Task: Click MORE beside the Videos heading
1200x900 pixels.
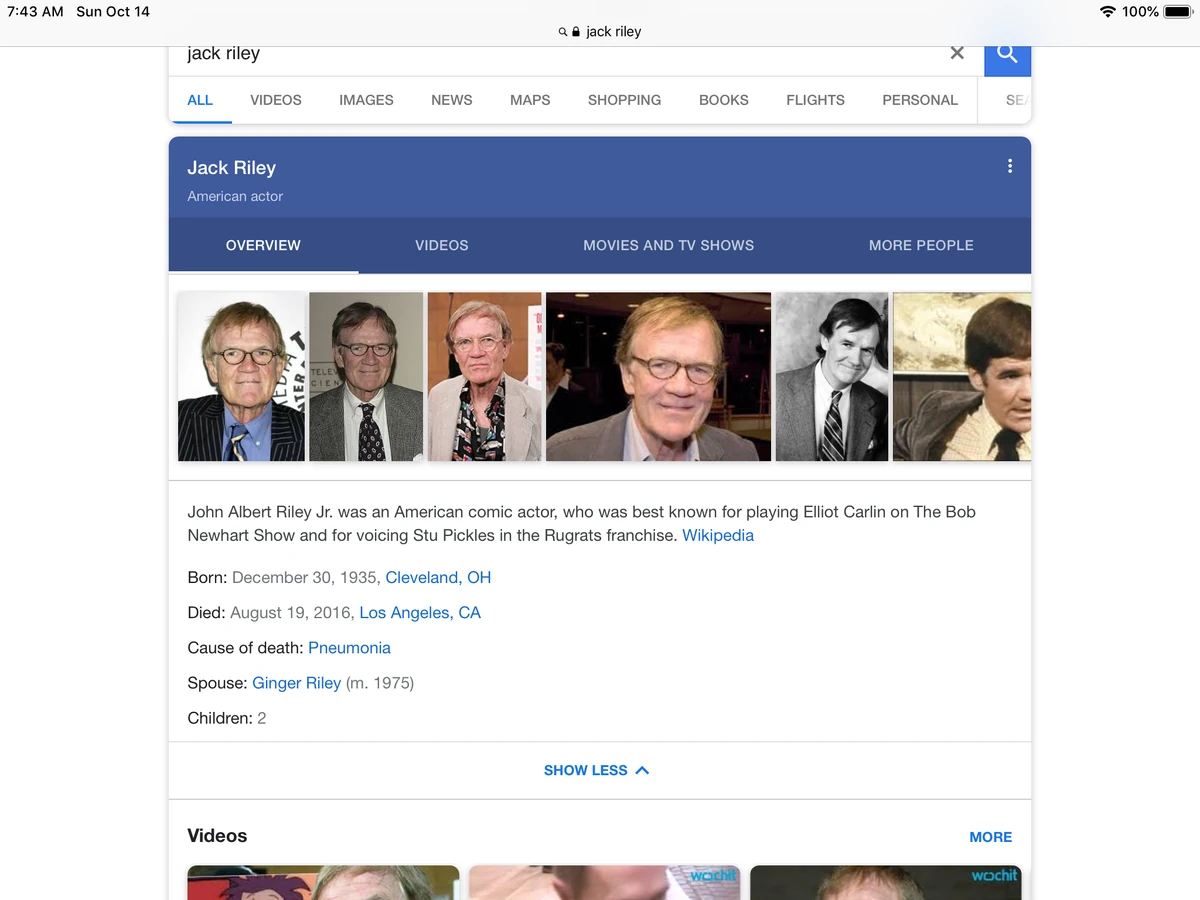Action: pos(991,837)
